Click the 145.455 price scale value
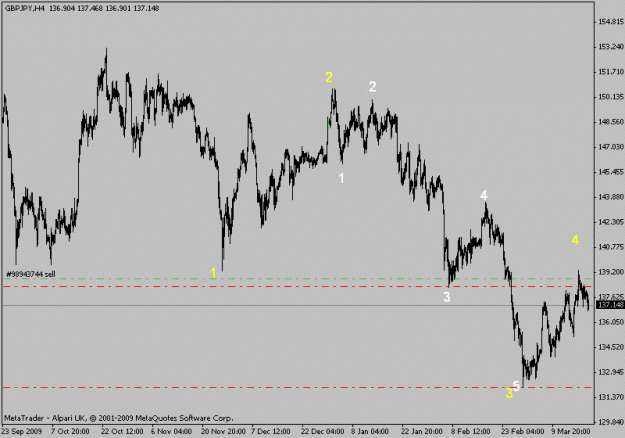The height and width of the screenshot is (438, 625). [611, 172]
